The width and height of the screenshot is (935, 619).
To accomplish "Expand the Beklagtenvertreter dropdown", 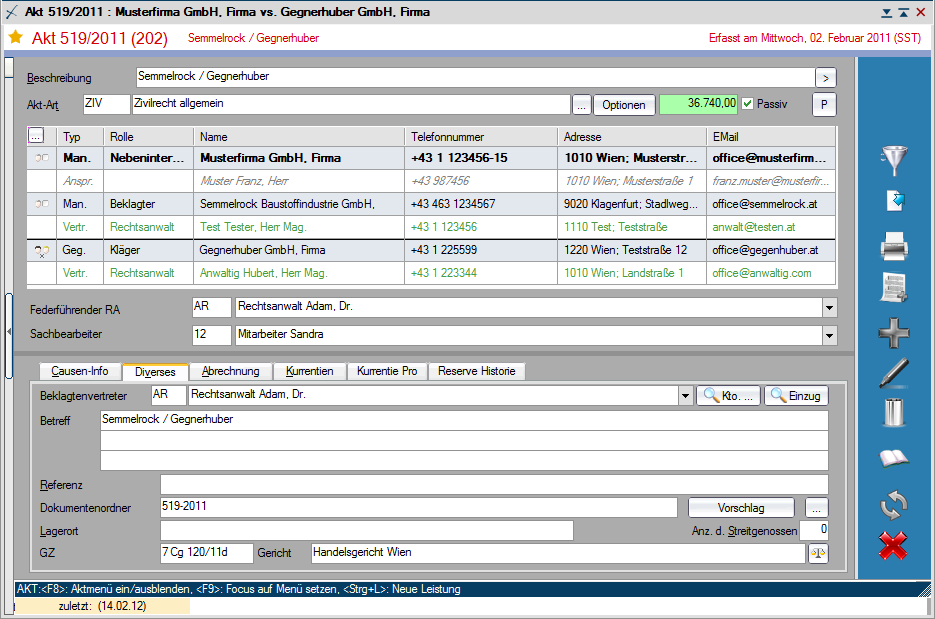I will coord(685,396).
